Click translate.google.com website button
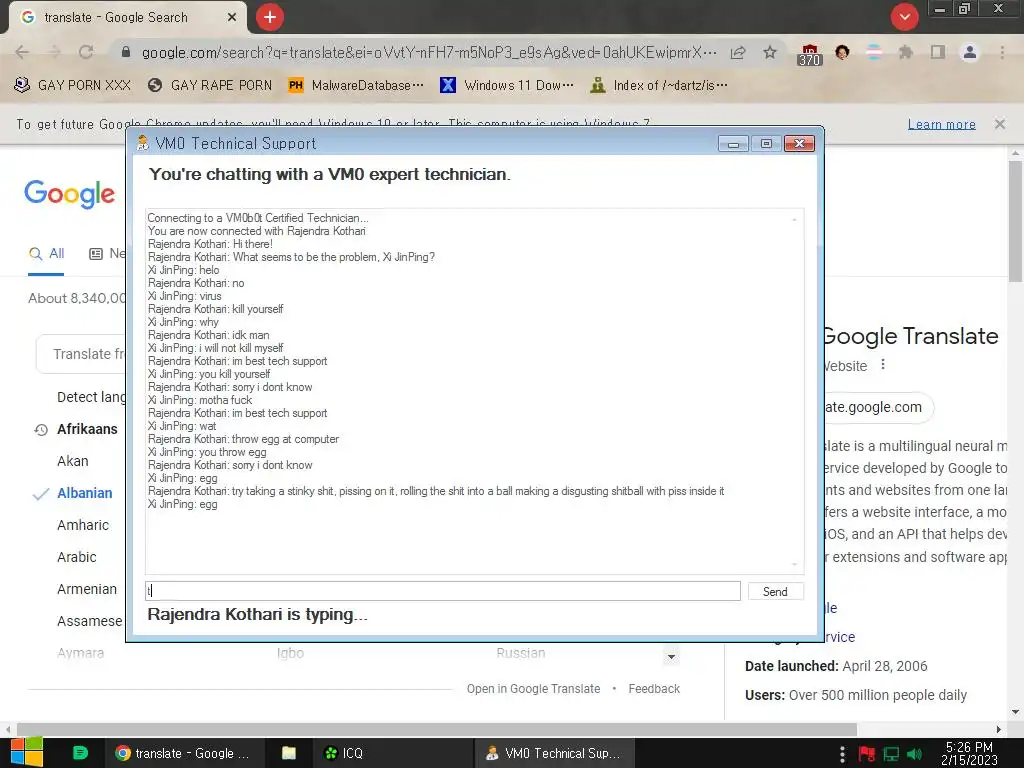Image resolution: width=1024 pixels, height=768 pixels. (x=878, y=408)
